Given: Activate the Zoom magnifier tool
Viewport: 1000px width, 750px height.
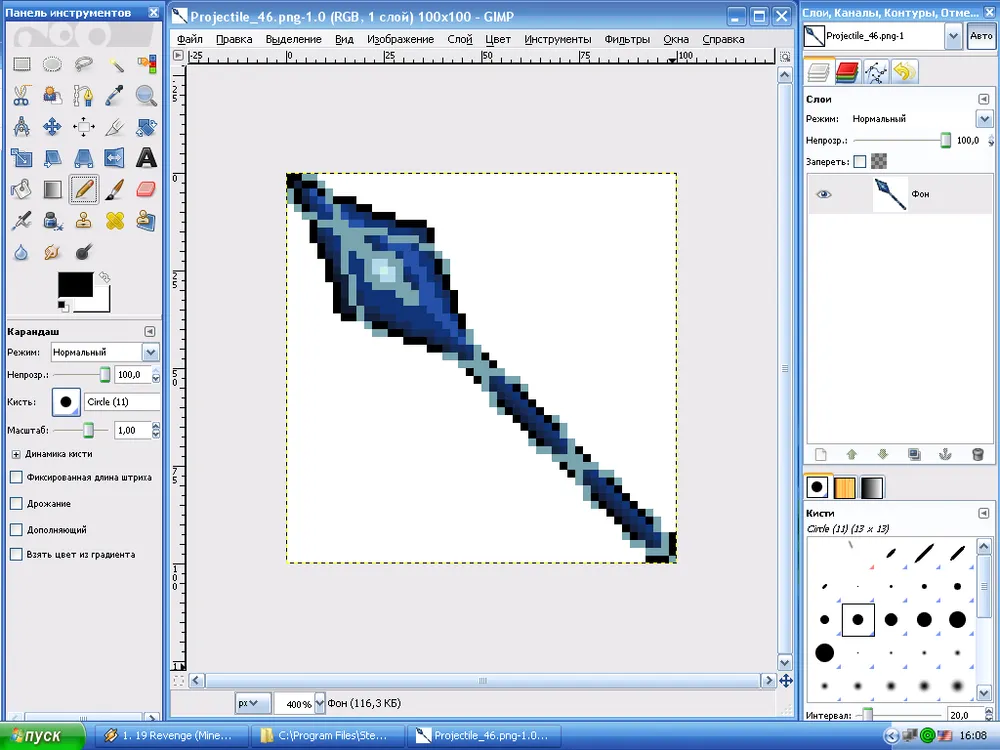Looking at the screenshot, I should (146, 96).
